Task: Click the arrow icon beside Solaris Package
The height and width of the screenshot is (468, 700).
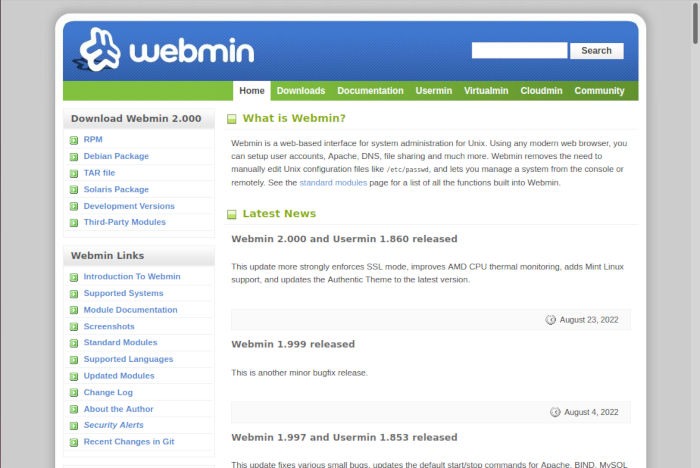Action: [74, 190]
